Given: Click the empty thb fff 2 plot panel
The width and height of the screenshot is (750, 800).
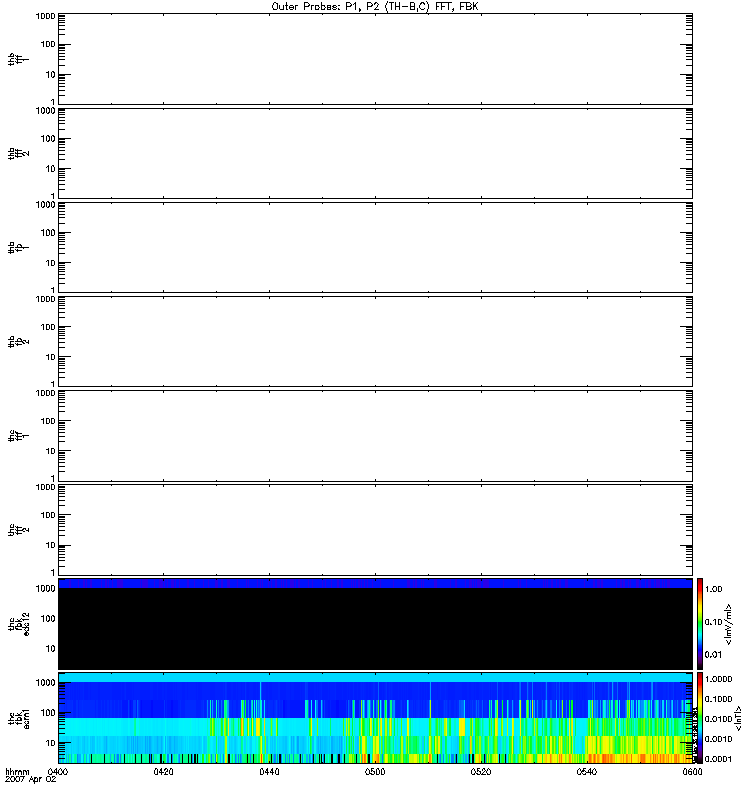Looking at the screenshot, I should coord(375,153).
